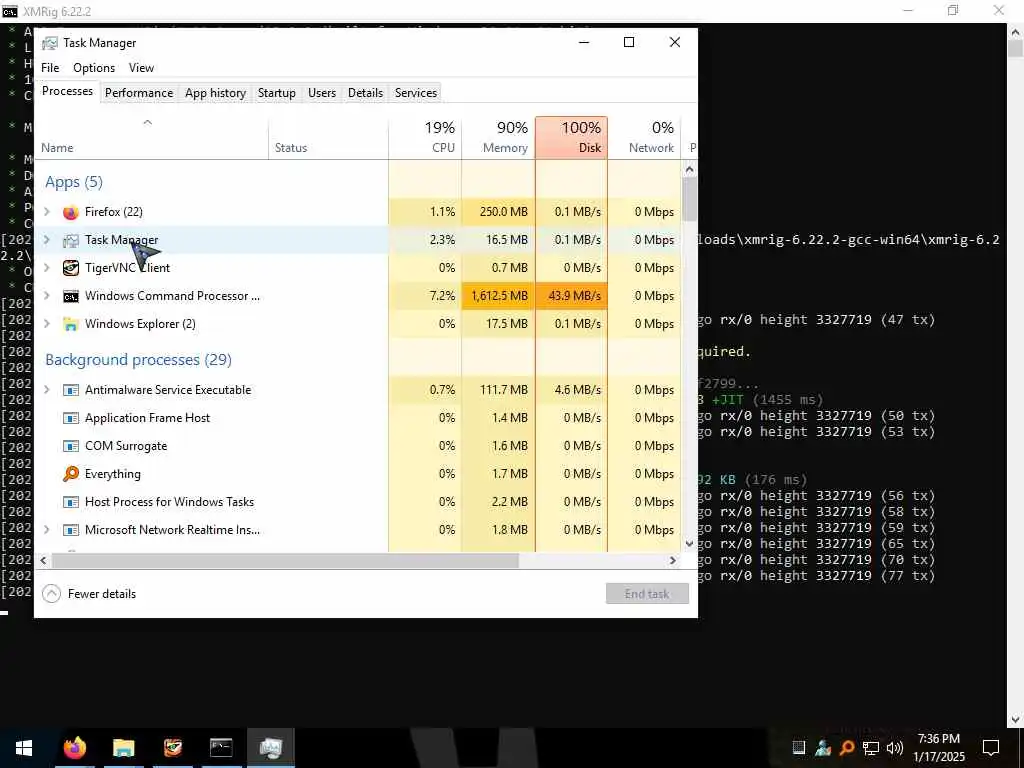
Task: Click the user accounts tray icon
Action: pos(823,748)
